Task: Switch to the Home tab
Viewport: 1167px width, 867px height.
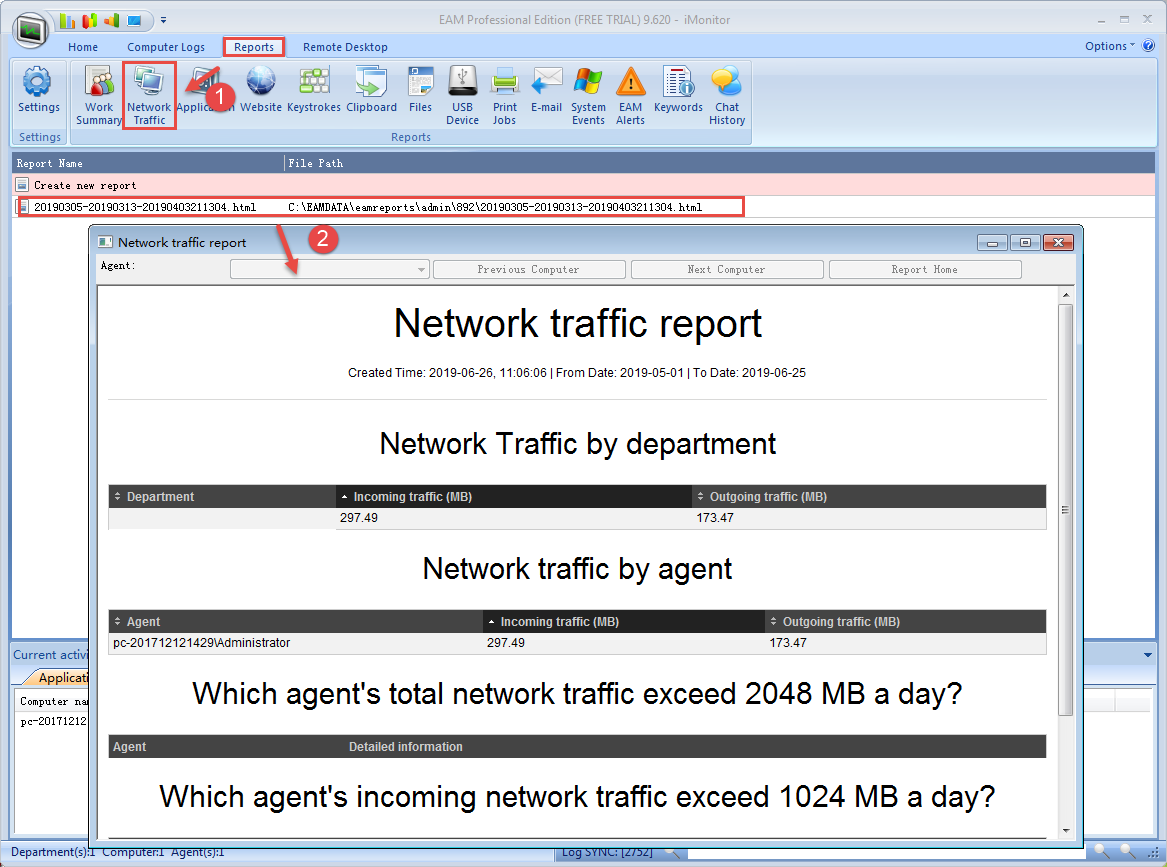Action: tap(83, 47)
